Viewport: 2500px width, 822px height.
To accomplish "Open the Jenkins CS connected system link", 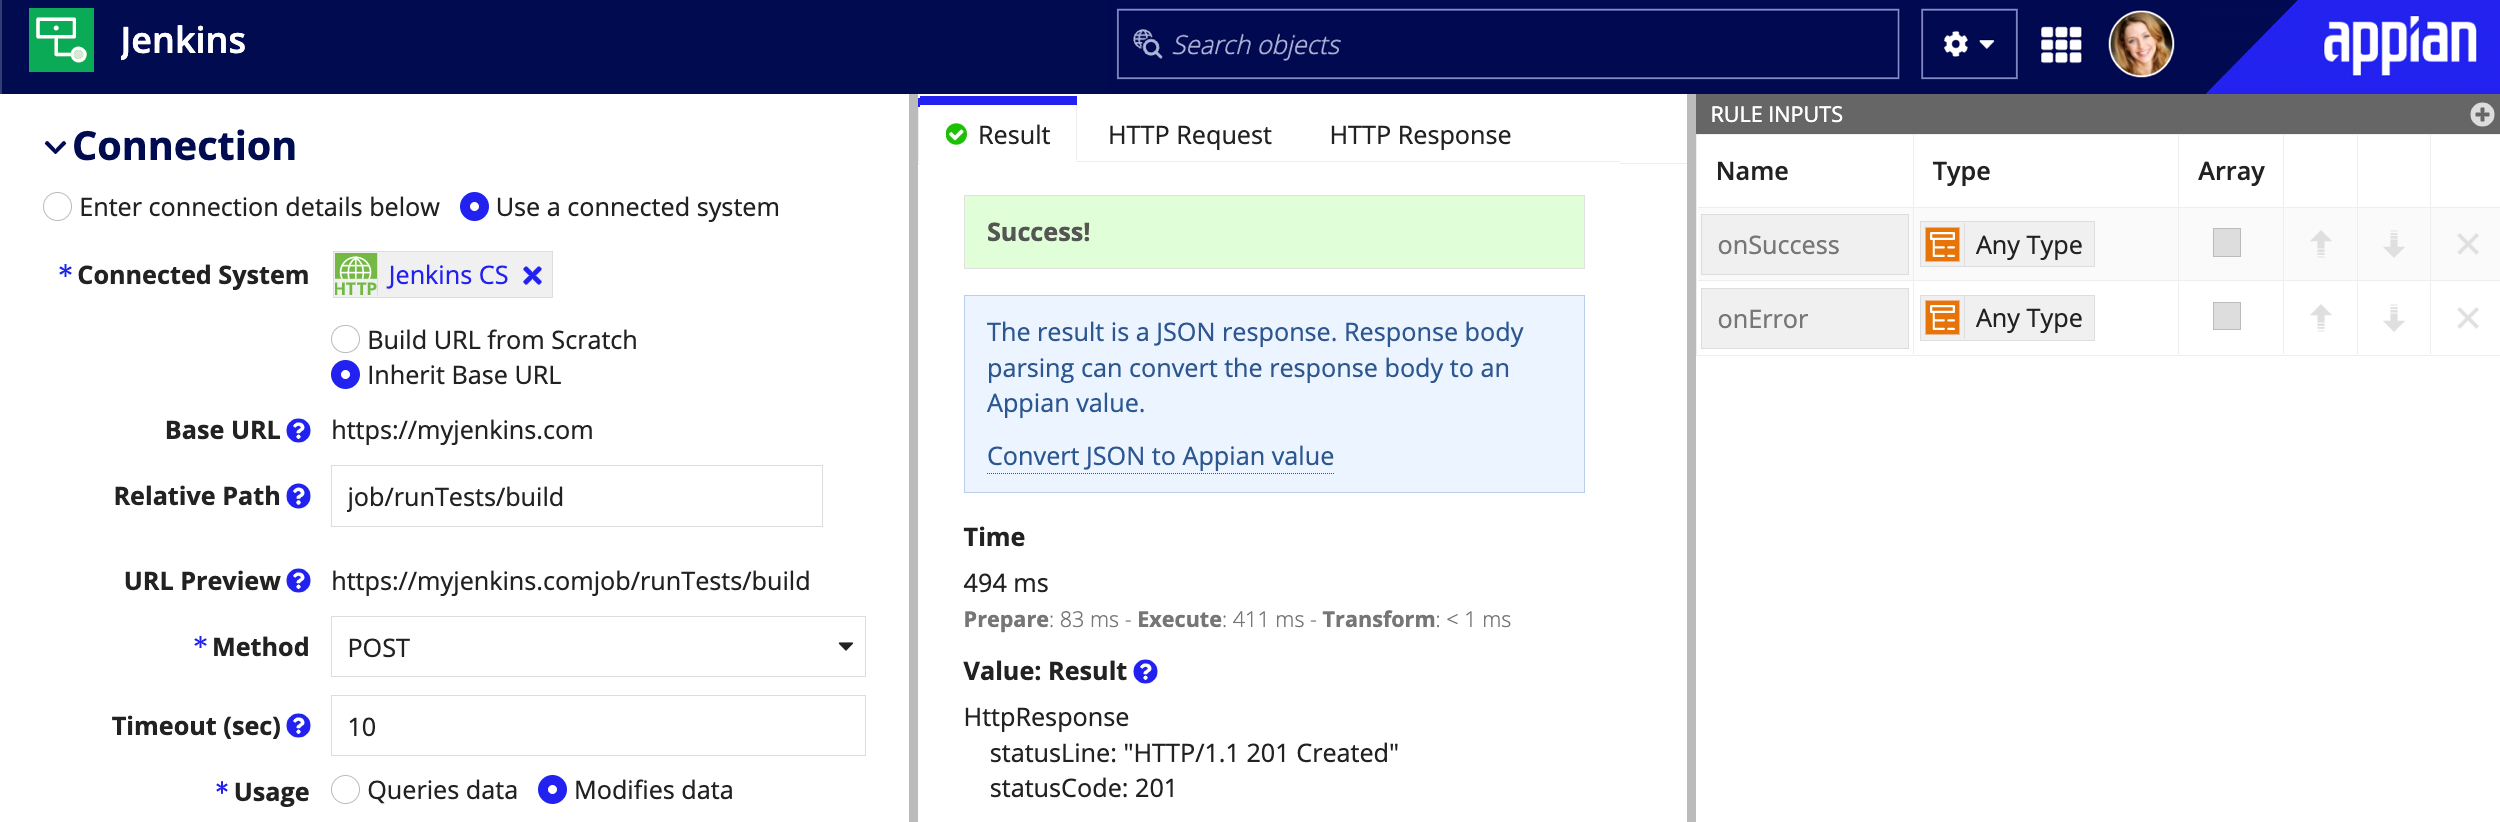I will [447, 275].
